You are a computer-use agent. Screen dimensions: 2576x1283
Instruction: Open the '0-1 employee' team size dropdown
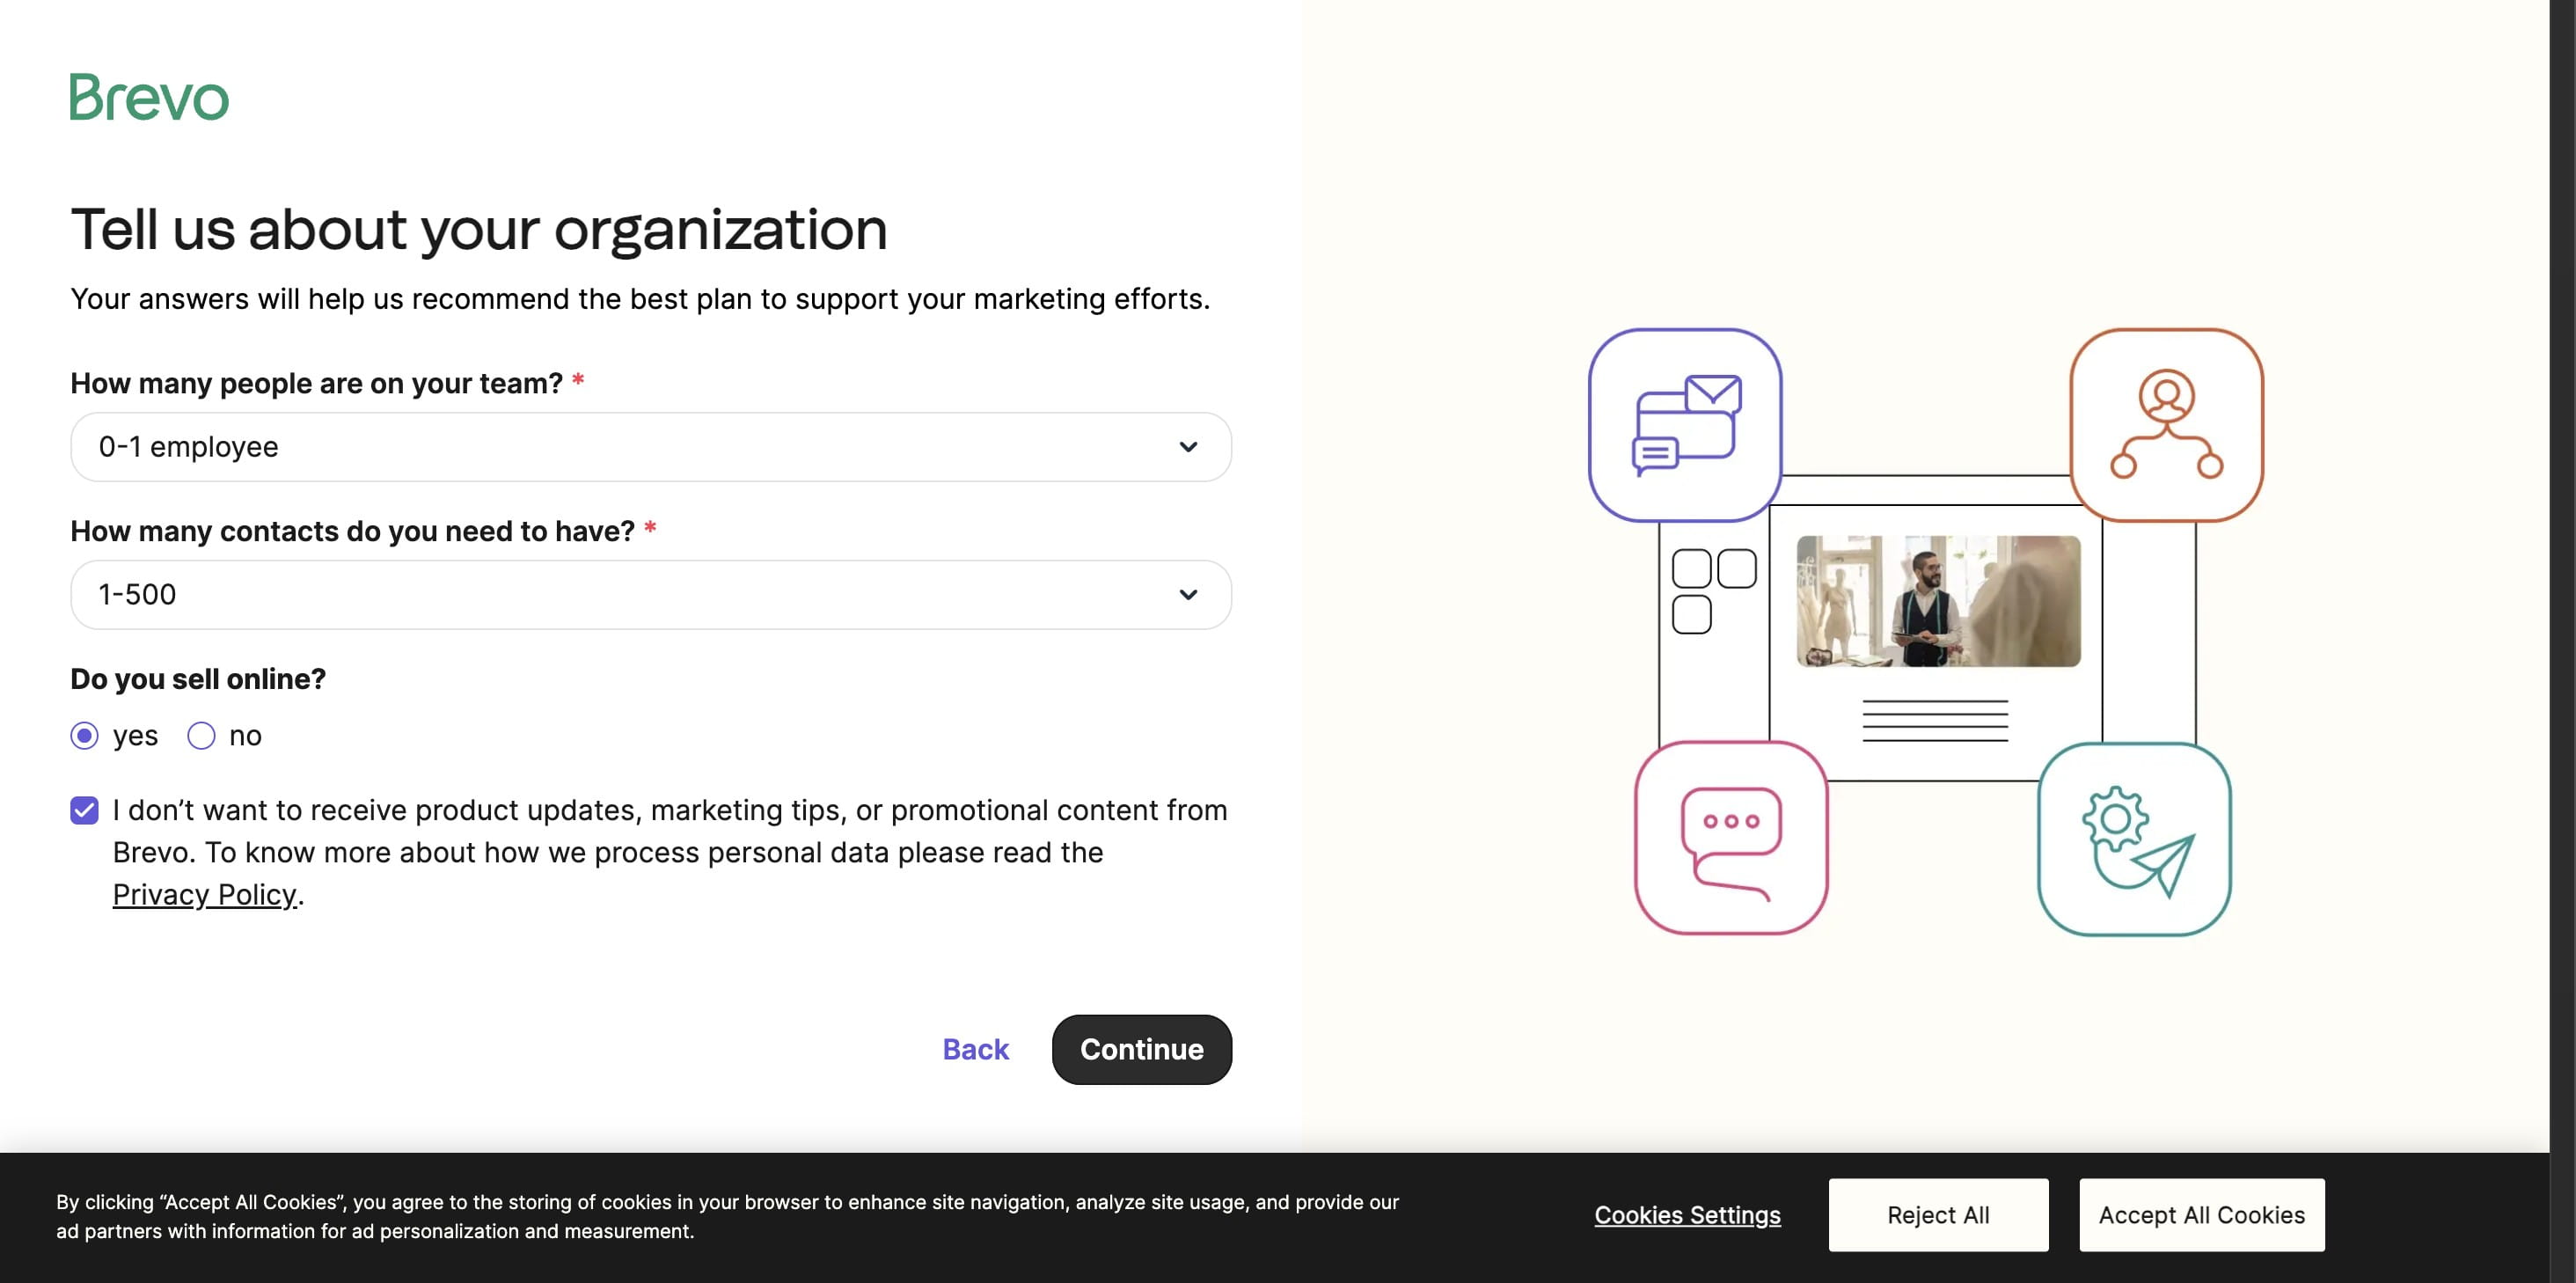[650, 447]
